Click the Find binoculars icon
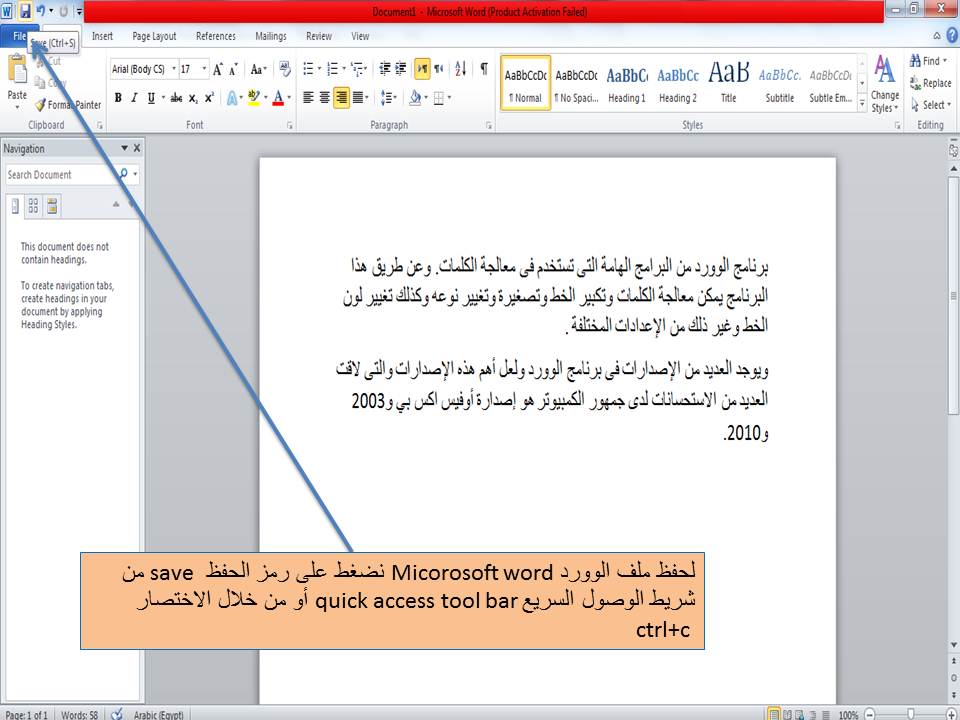The image size is (960, 720). pos(915,61)
